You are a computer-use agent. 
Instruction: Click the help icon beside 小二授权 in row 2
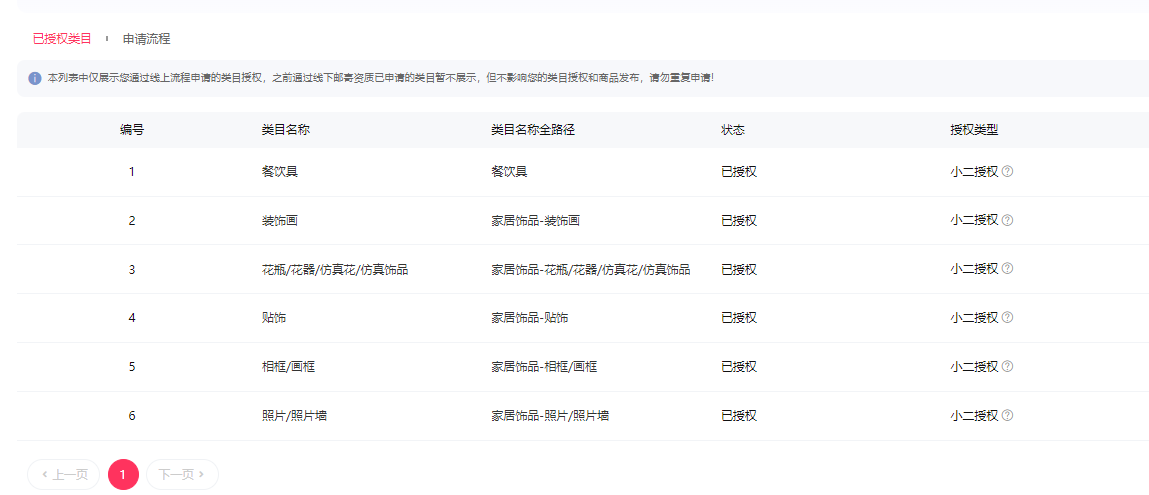pos(1007,220)
